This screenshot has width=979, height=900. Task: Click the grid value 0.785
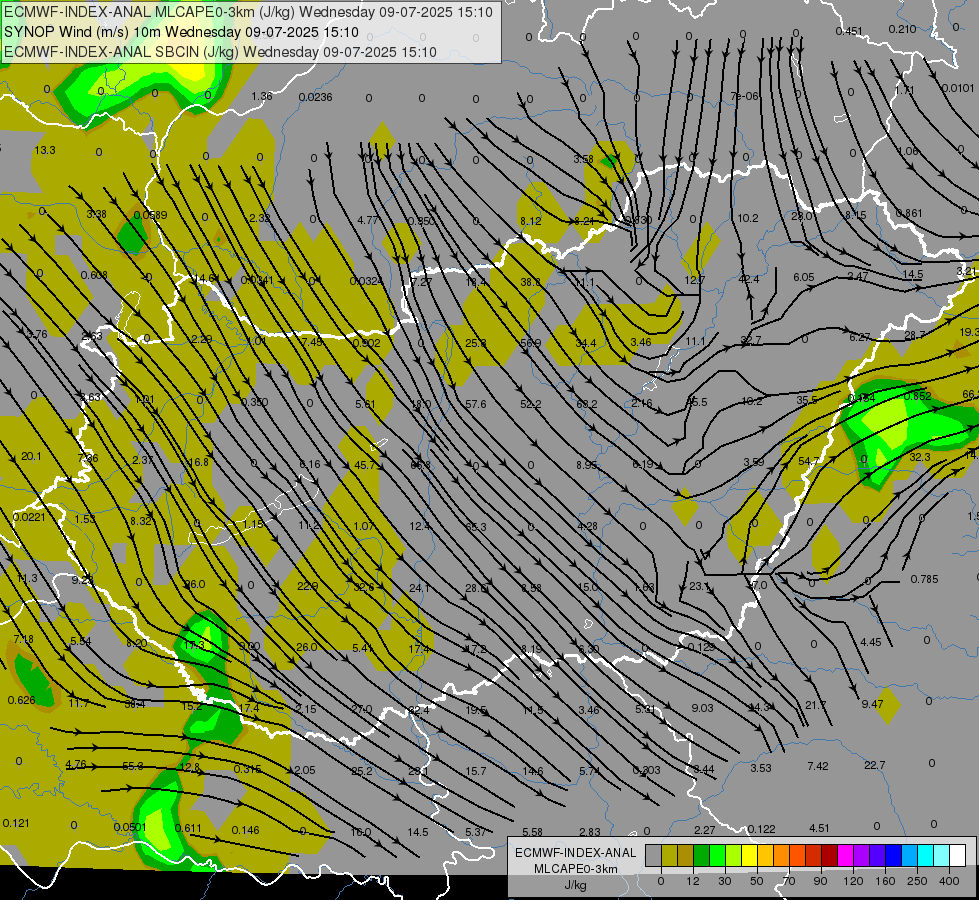[924, 580]
